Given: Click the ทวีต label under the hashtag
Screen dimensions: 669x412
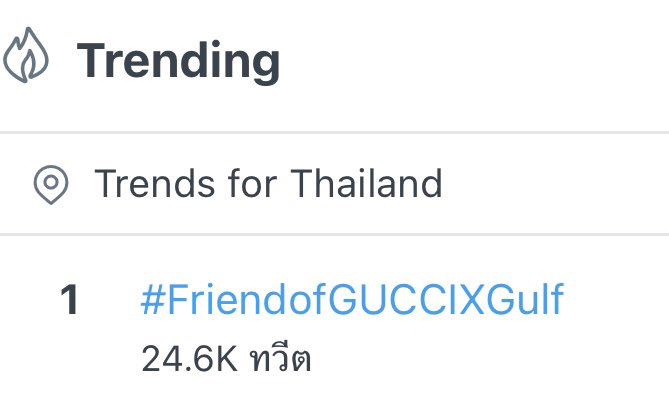Looking at the screenshot, I should click(x=281, y=359).
